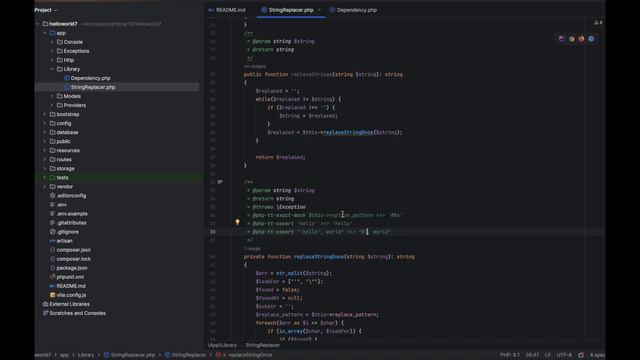Click the yellow intention lightbulb
This screenshot has width=640, height=360.
pos(237,222)
